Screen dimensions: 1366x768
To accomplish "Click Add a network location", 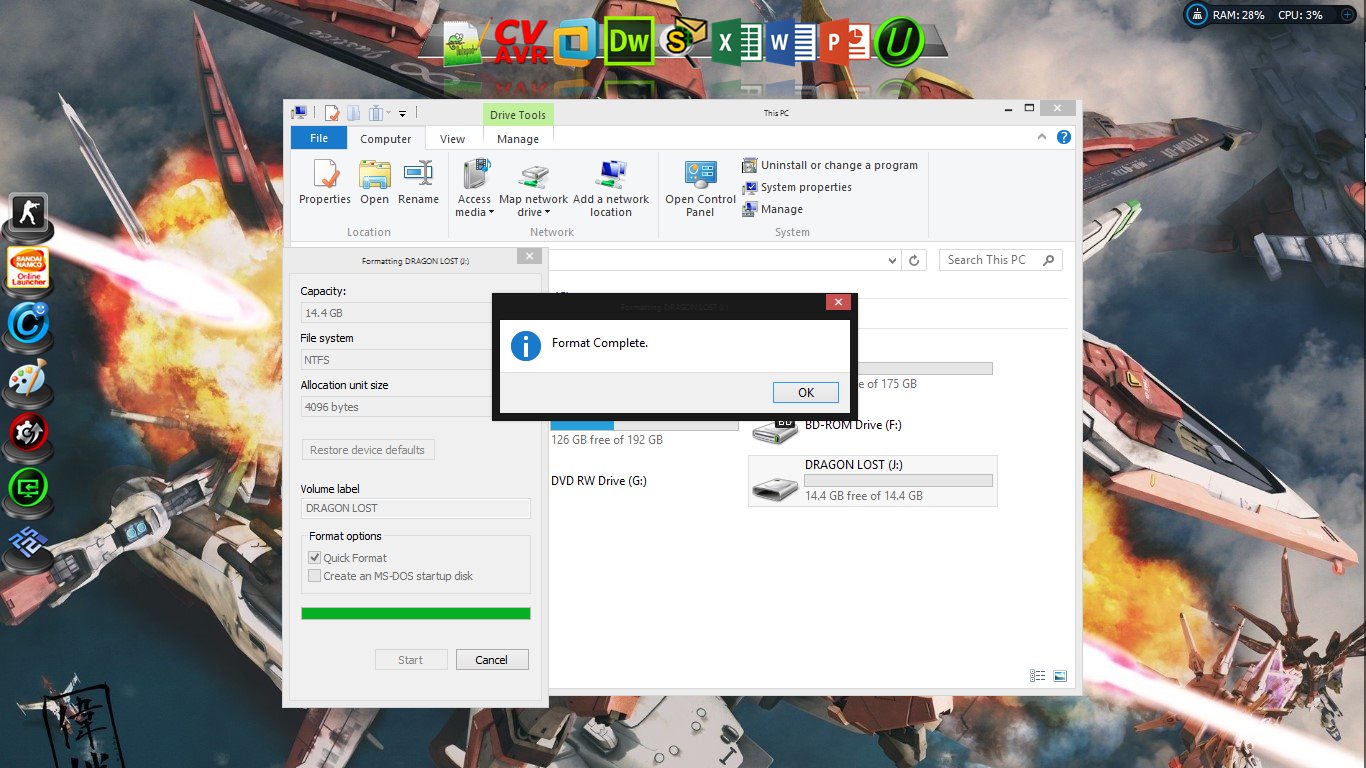I will tap(611, 189).
